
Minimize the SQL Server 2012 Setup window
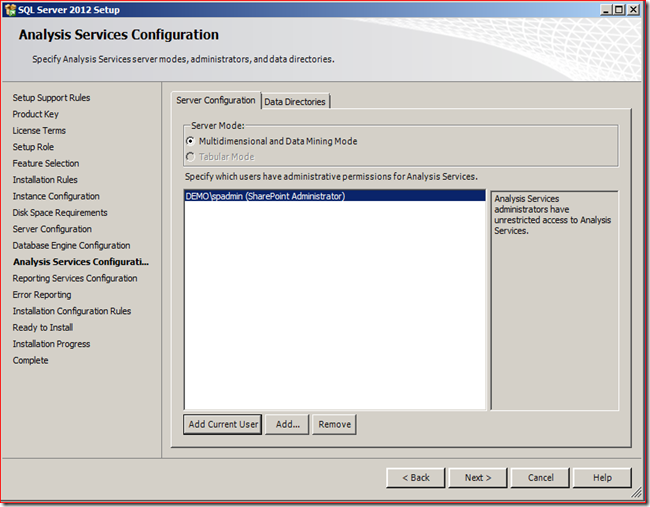tap(606, 9)
